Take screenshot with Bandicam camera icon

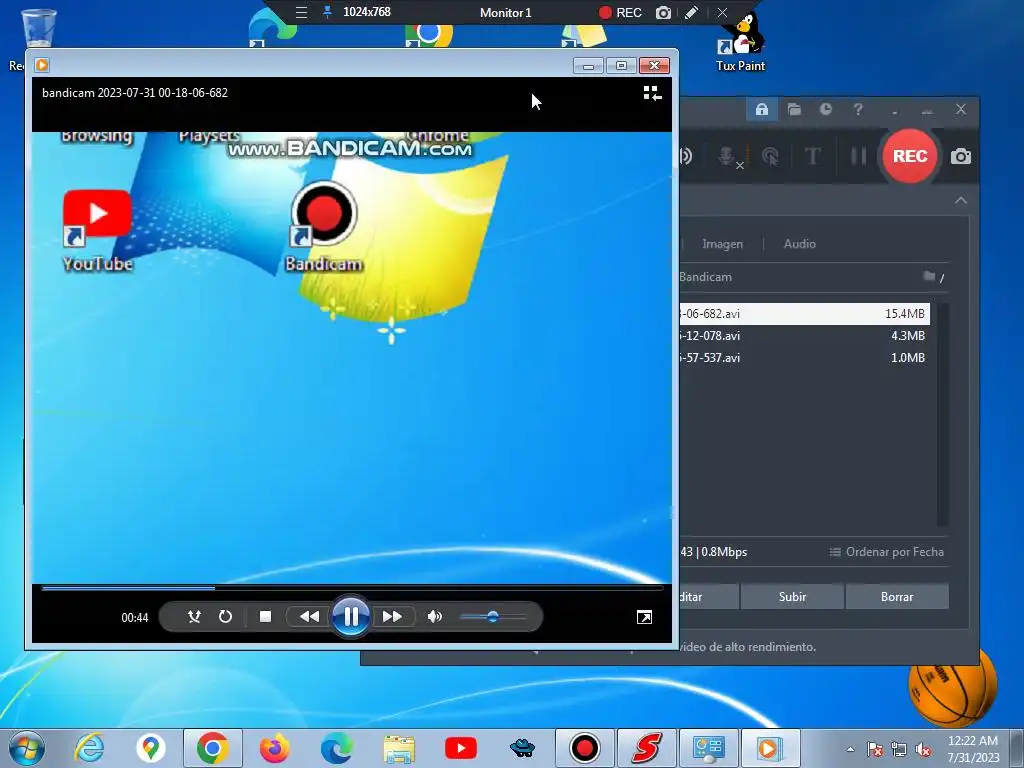[x=961, y=157]
